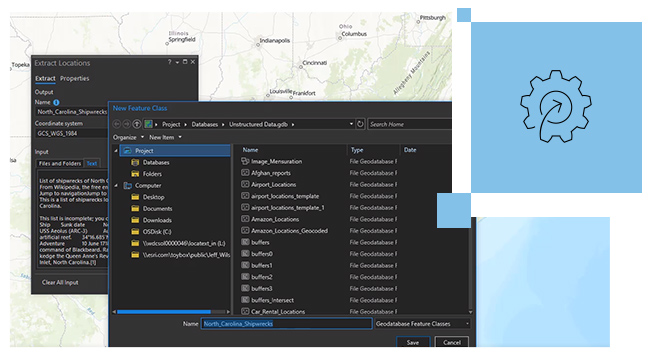Click Unstructured Data.gdb in path bar
This screenshot has width=664, height=361.
coord(258,125)
